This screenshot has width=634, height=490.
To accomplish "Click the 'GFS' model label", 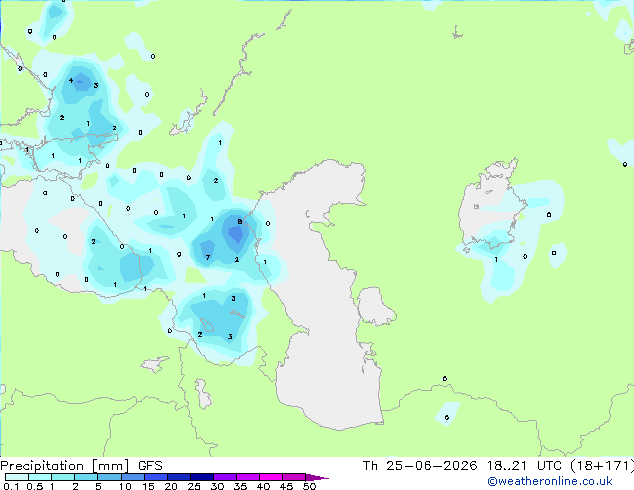I will pyautogui.click(x=150, y=466).
